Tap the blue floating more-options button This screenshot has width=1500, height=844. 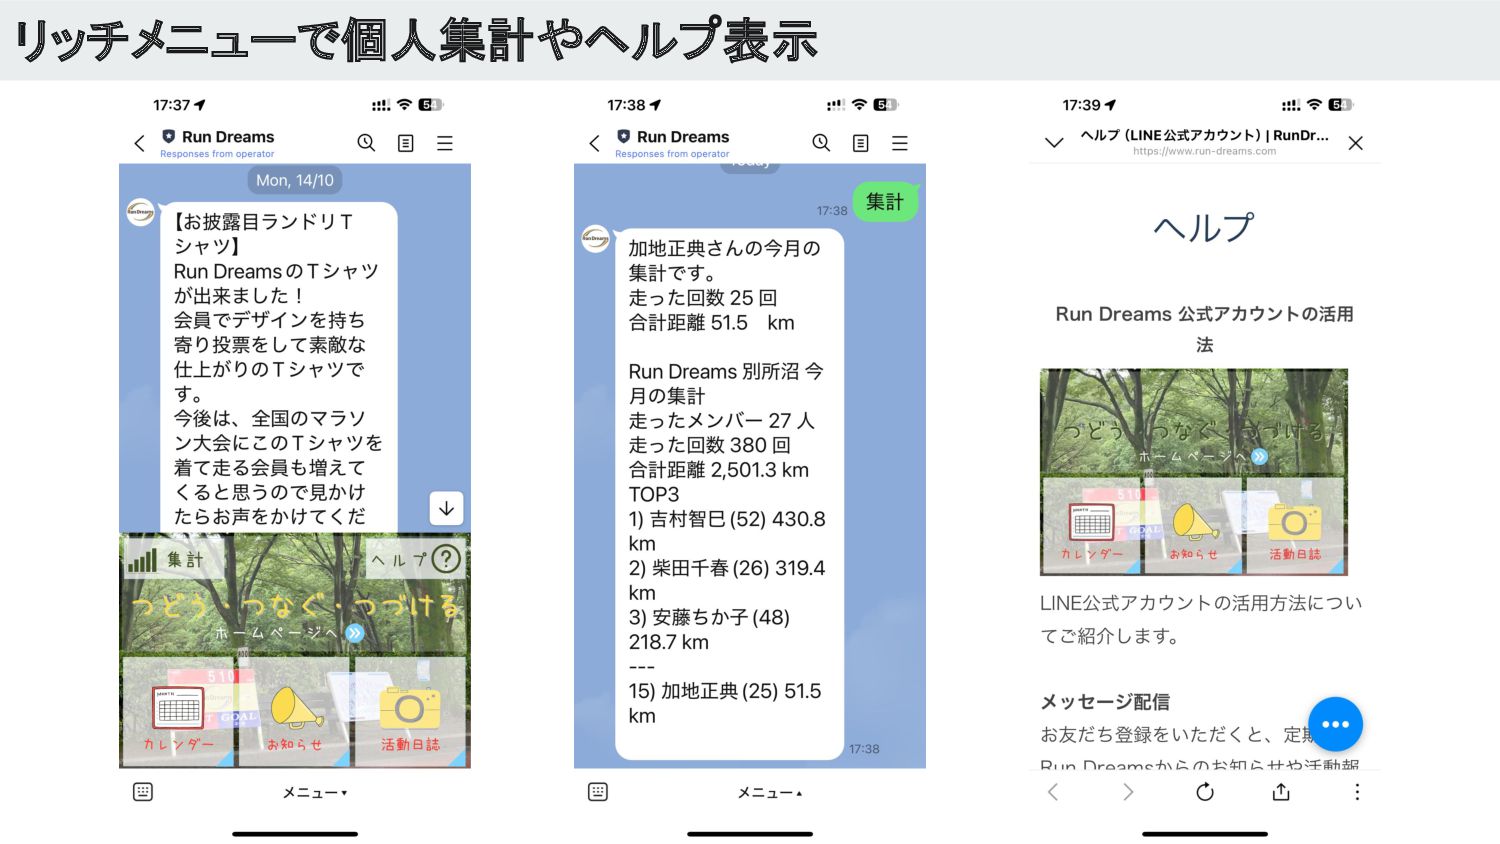[1335, 724]
